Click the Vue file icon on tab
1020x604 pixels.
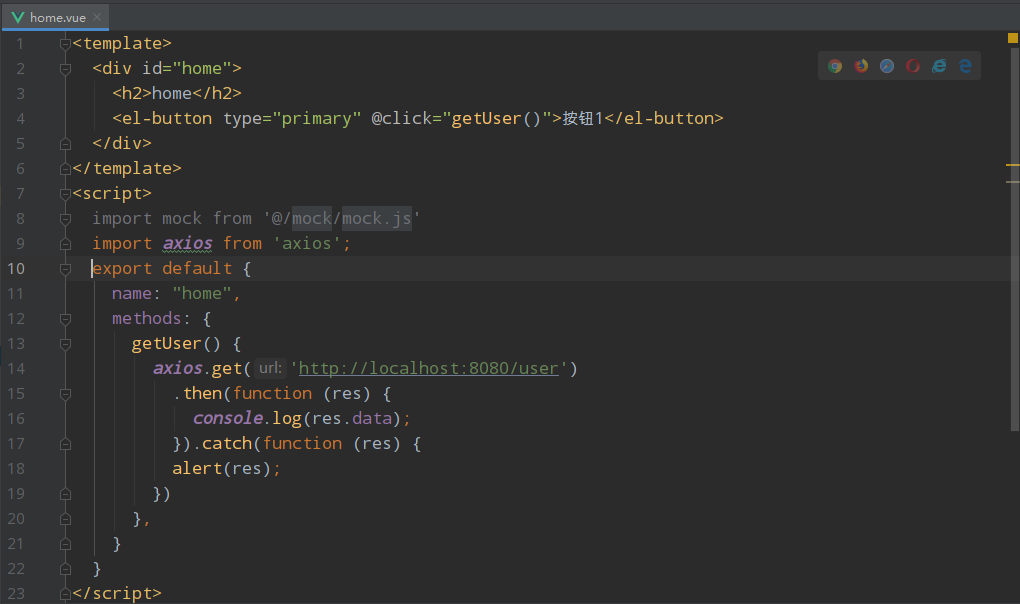pyautogui.click(x=18, y=18)
